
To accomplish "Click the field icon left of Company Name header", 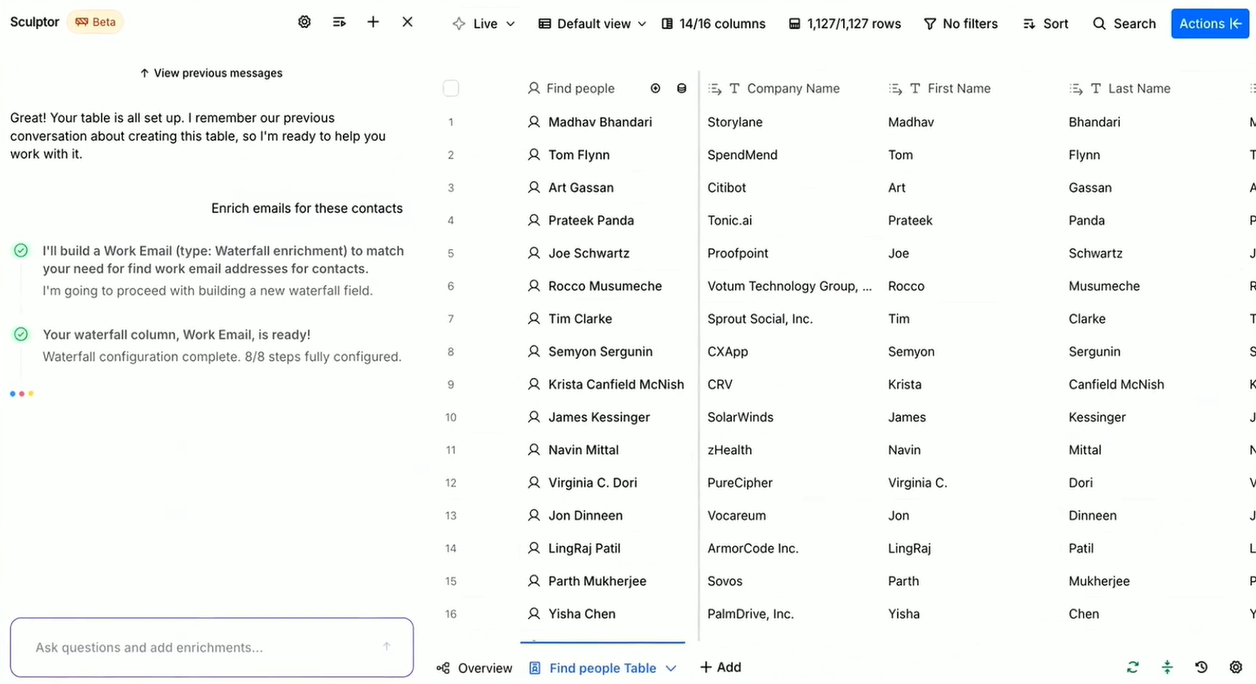I will pyautogui.click(x=715, y=89).
